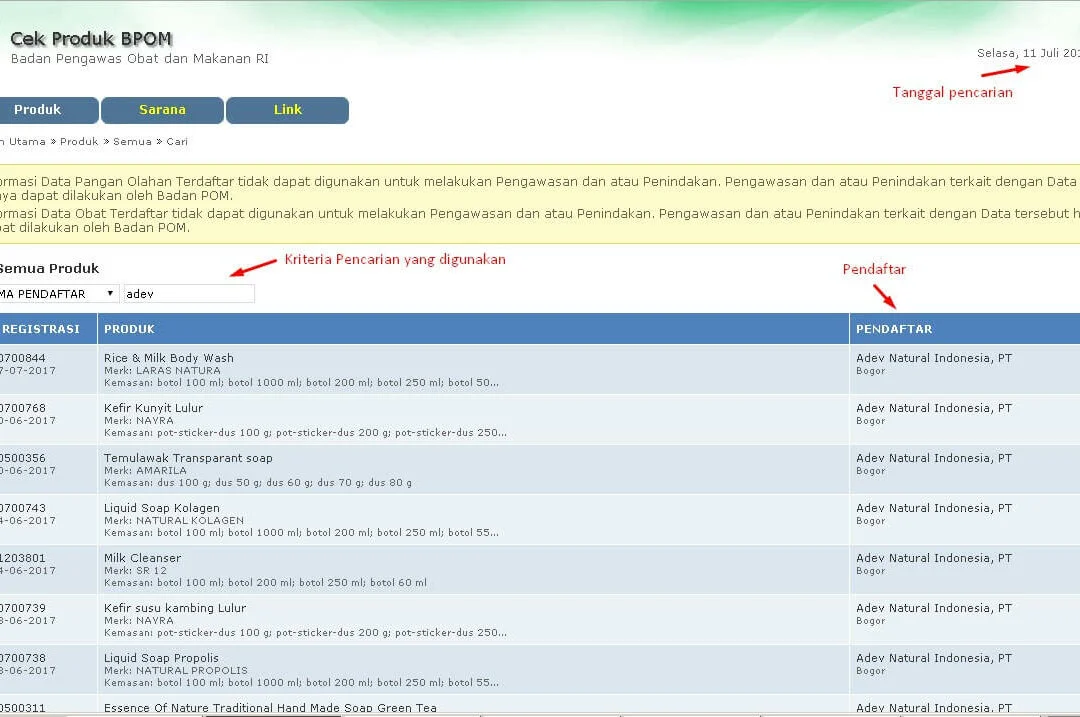This screenshot has width=1080, height=717.
Task: Open the Sarana menu tab
Action: coord(162,110)
